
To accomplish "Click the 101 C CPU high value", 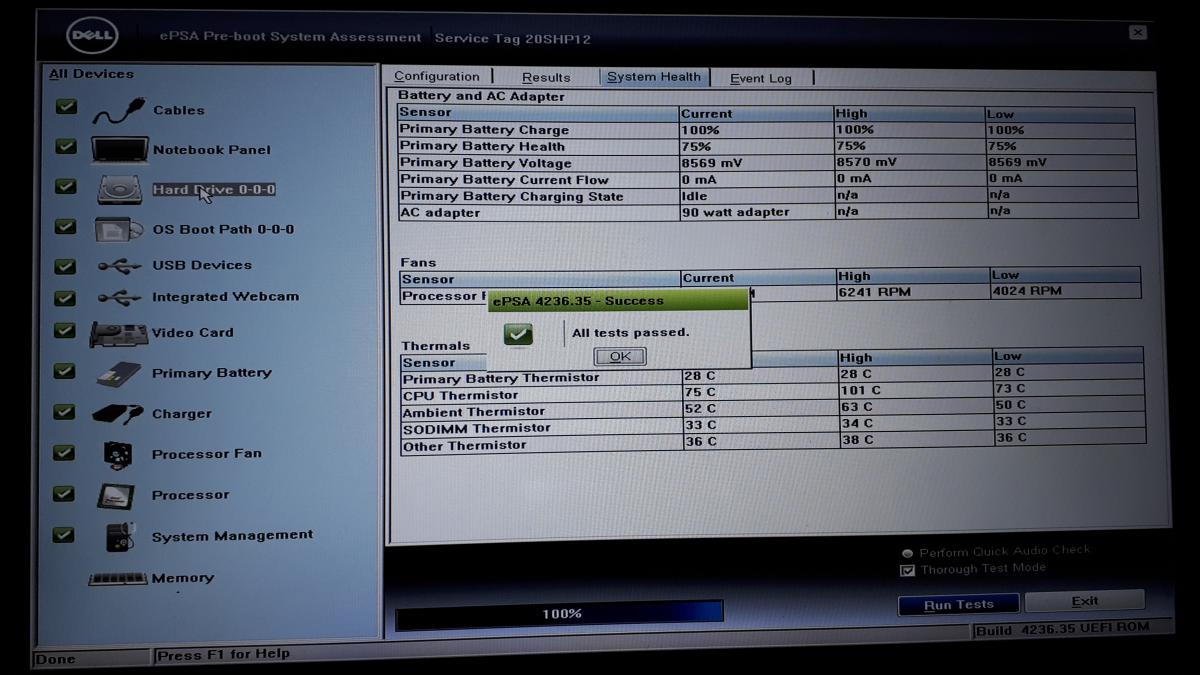I will [x=861, y=390].
